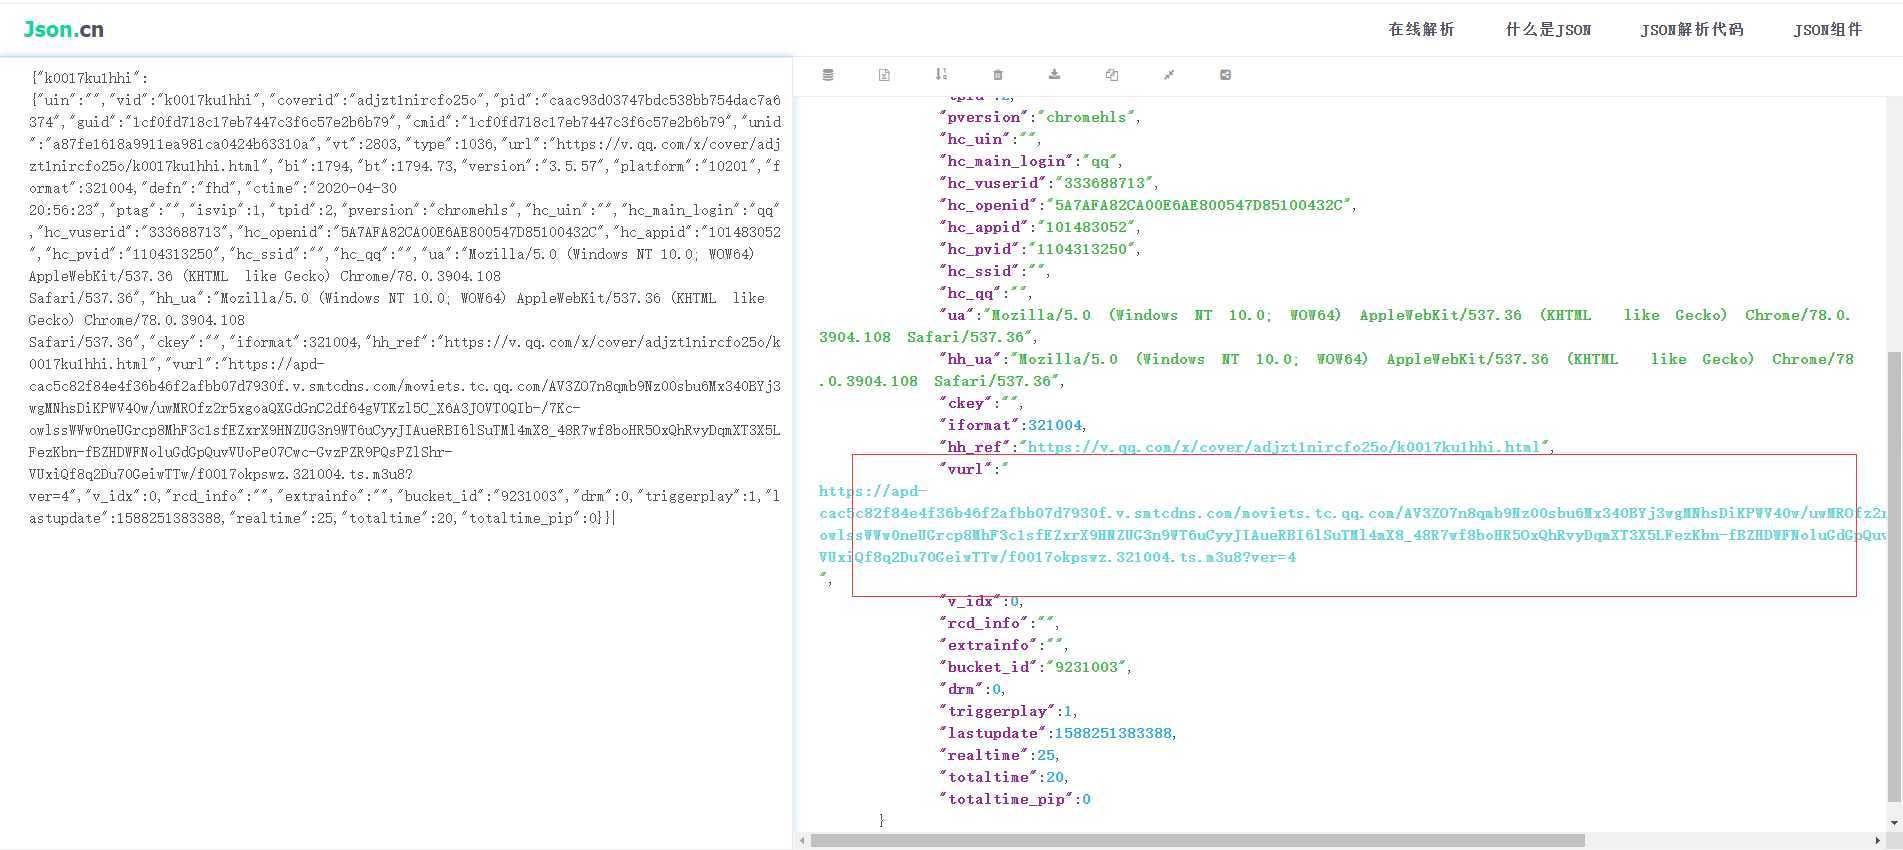Click the compress JSON icon
The image size is (1903, 850).
(x=1169, y=75)
